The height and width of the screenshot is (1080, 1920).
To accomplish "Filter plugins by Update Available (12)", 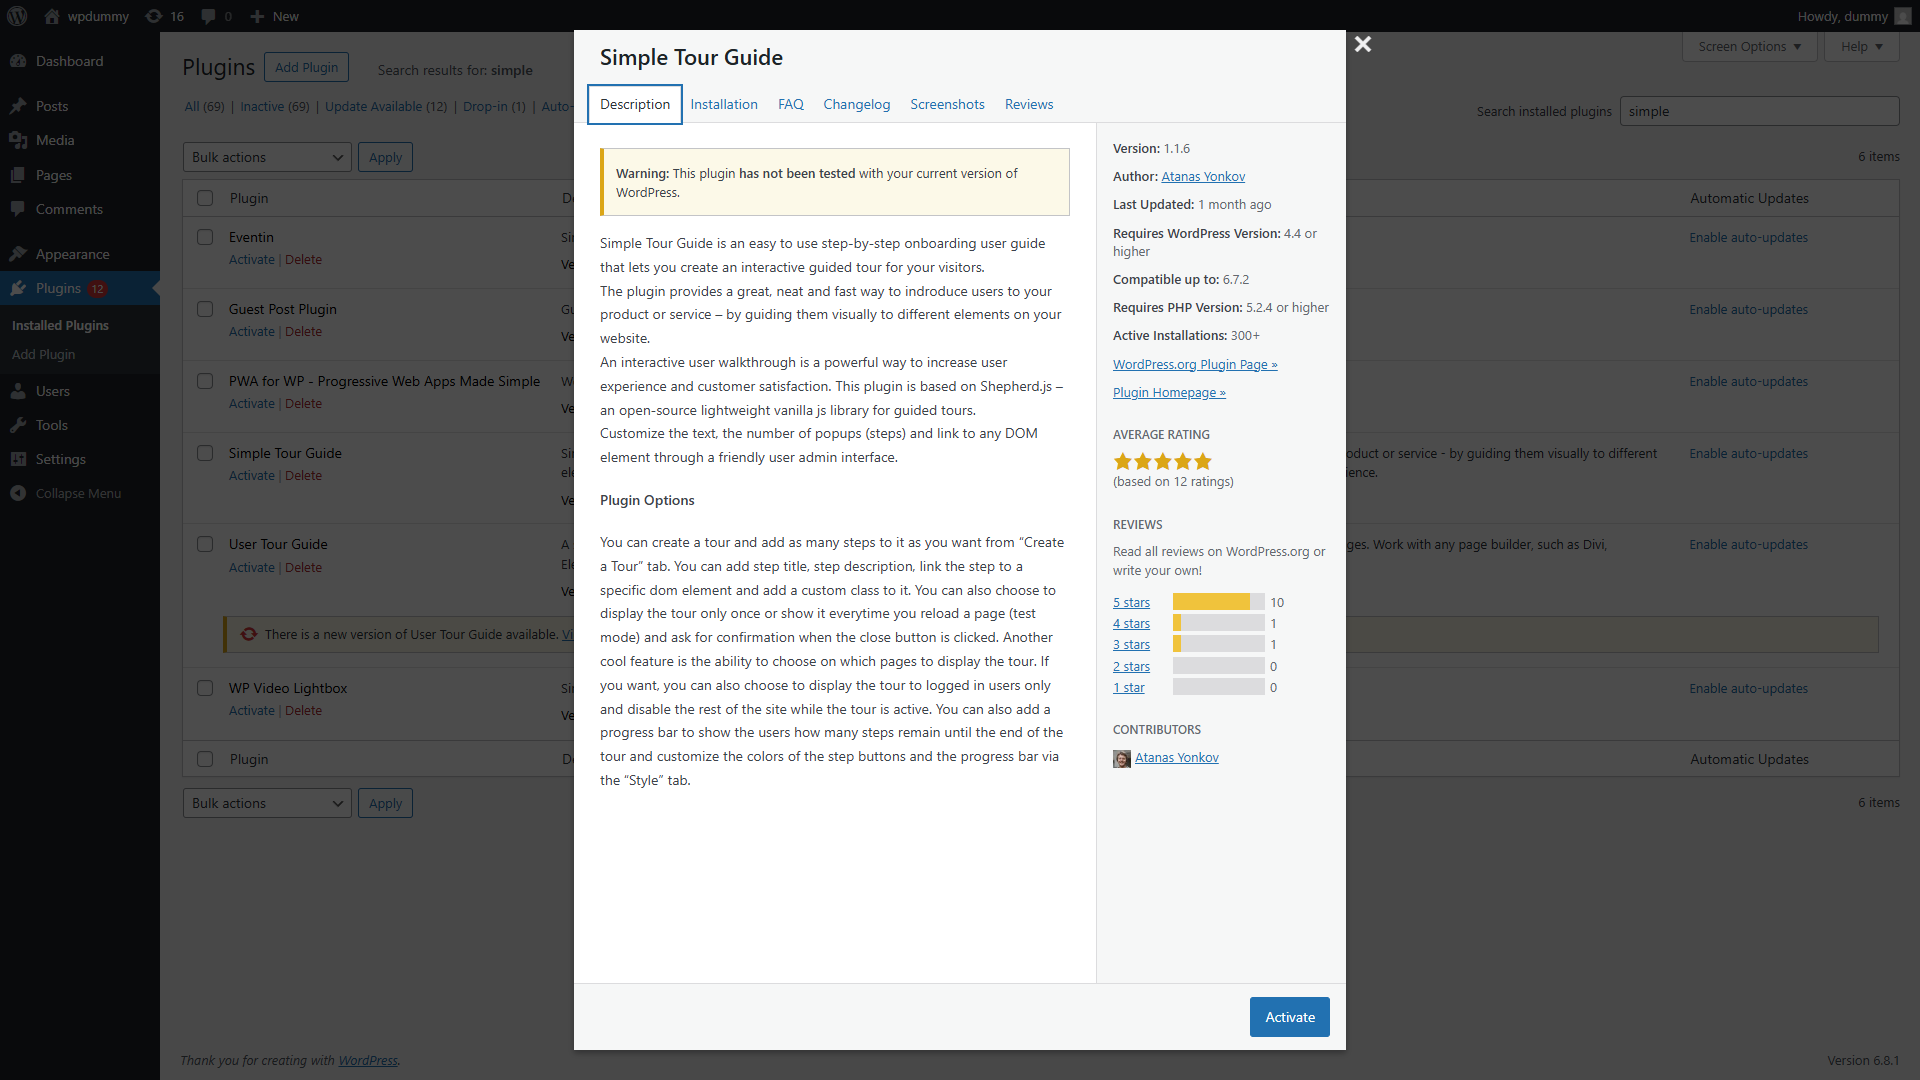I will point(386,106).
